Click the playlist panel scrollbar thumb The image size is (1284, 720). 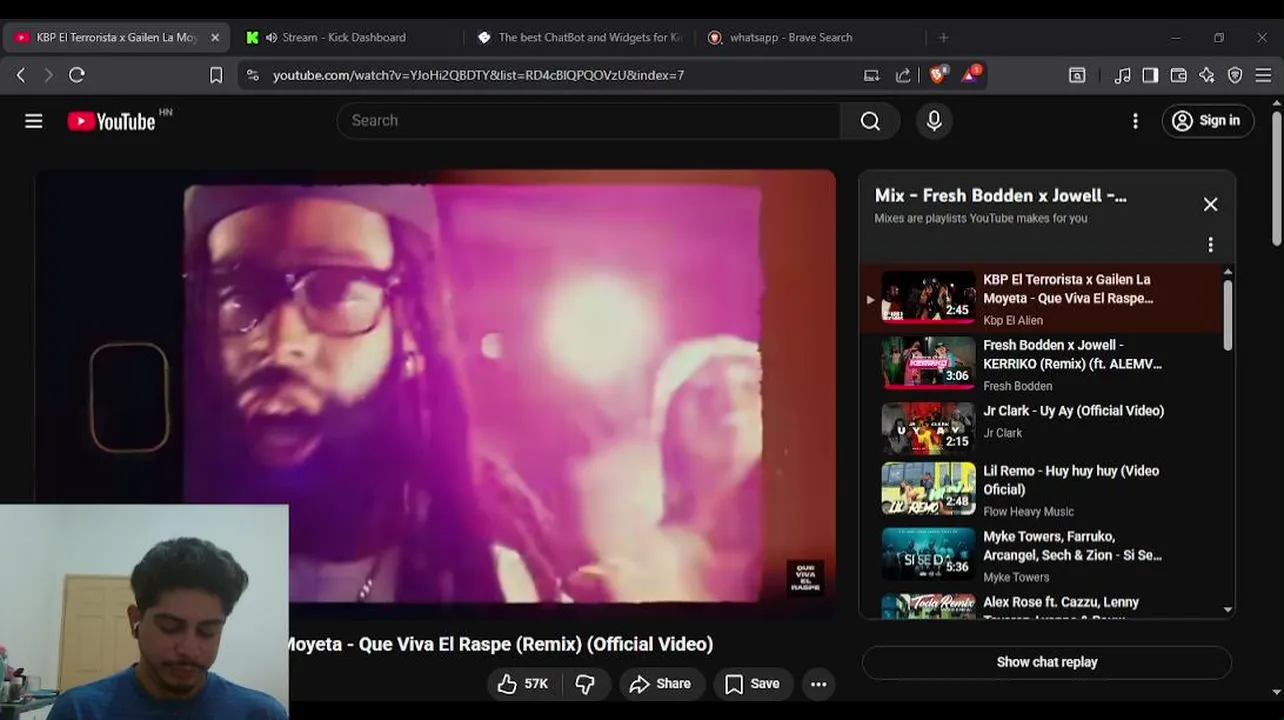(1228, 315)
